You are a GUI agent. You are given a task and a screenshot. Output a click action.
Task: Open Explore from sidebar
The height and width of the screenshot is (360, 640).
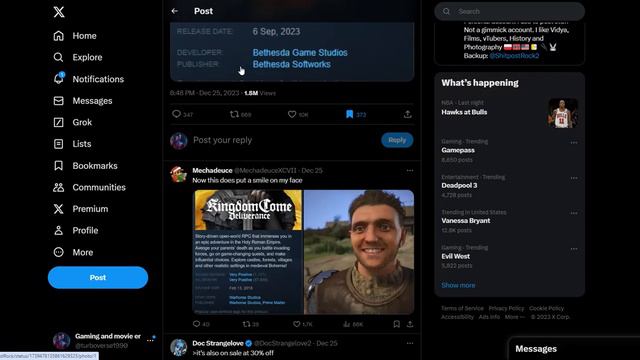[78, 58]
